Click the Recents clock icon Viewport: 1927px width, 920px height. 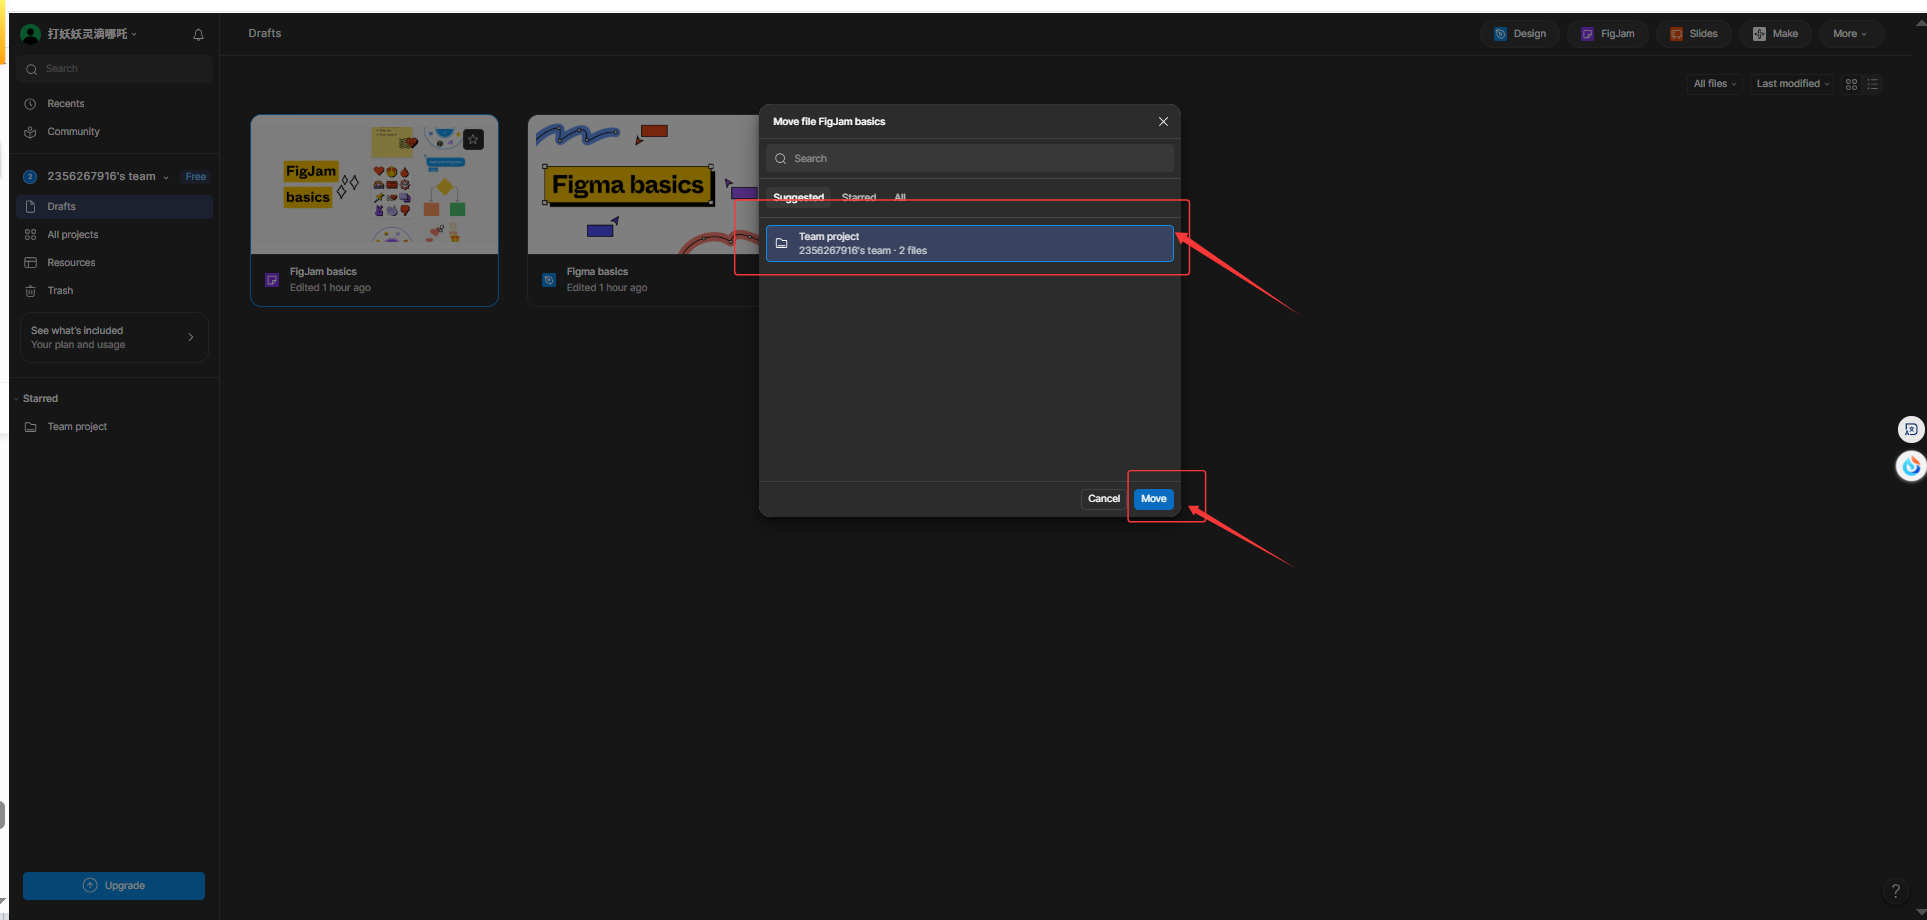coord(30,104)
